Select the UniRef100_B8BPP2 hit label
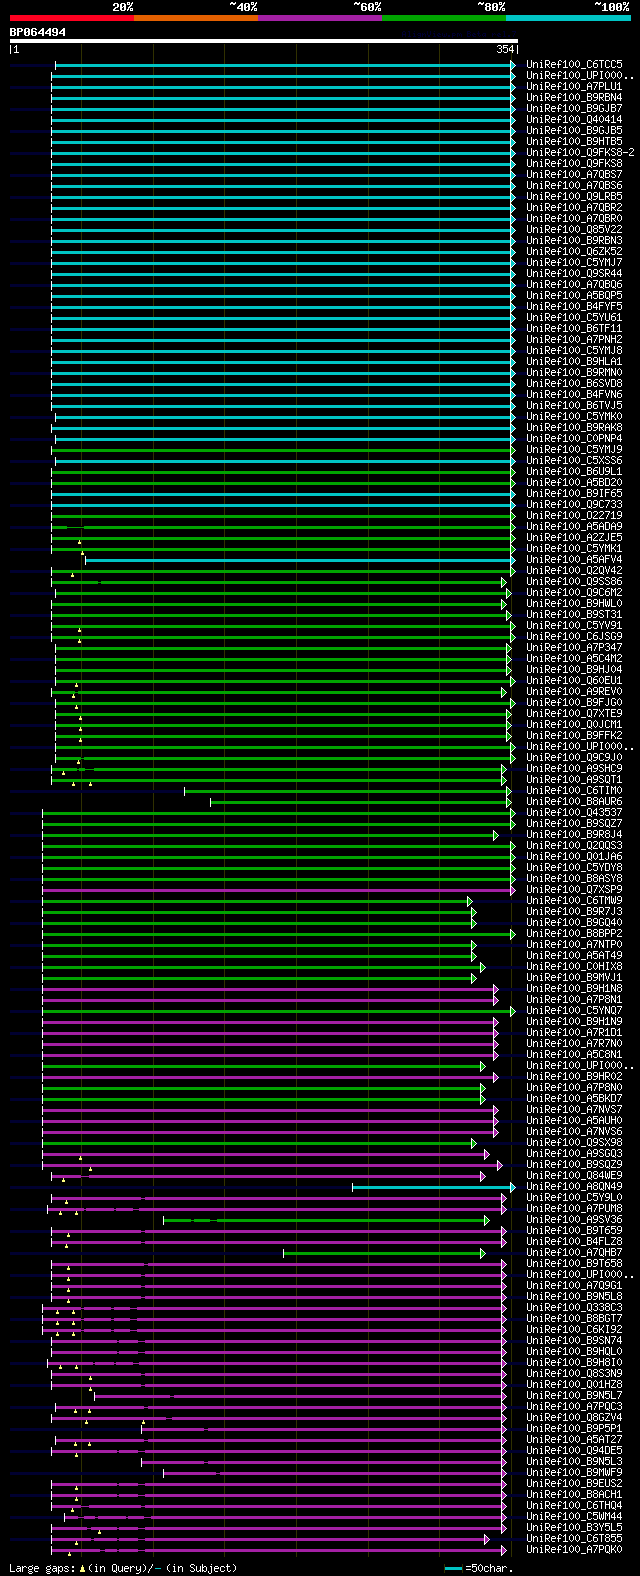The height and width of the screenshot is (1576, 640). pos(574,933)
